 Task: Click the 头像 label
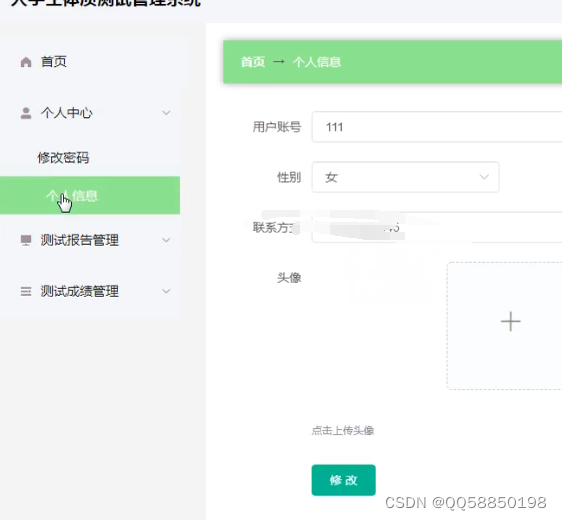[x=289, y=278]
